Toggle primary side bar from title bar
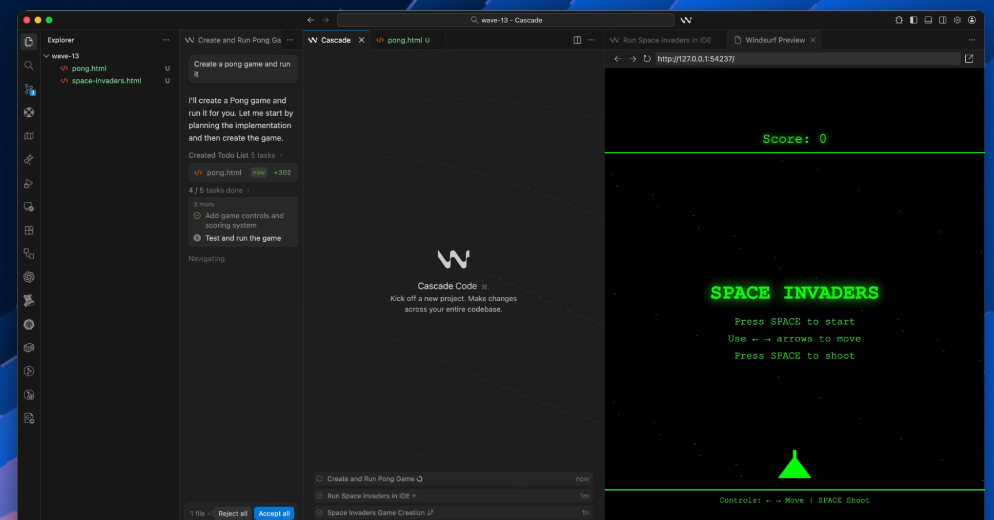Image resolution: width=994 pixels, height=520 pixels. pyautogui.click(x=913, y=20)
